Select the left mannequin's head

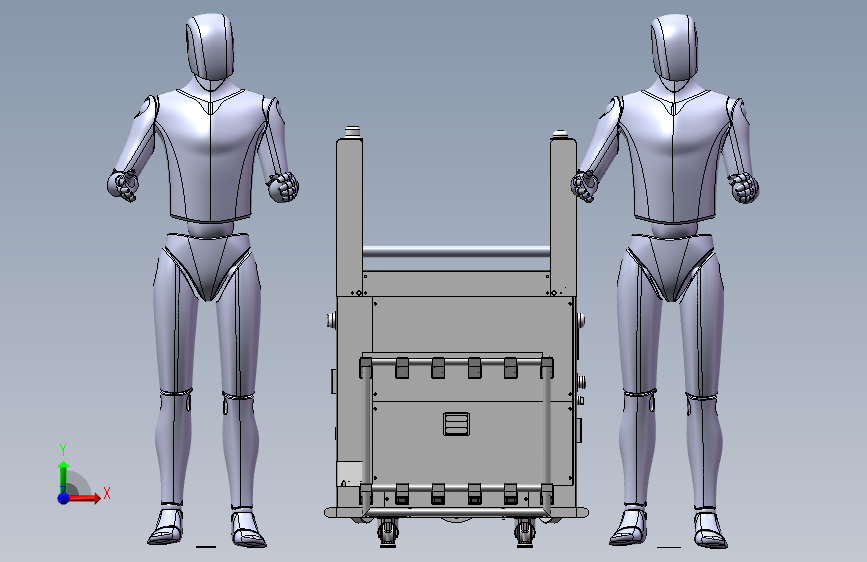click(x=210, y=48)
